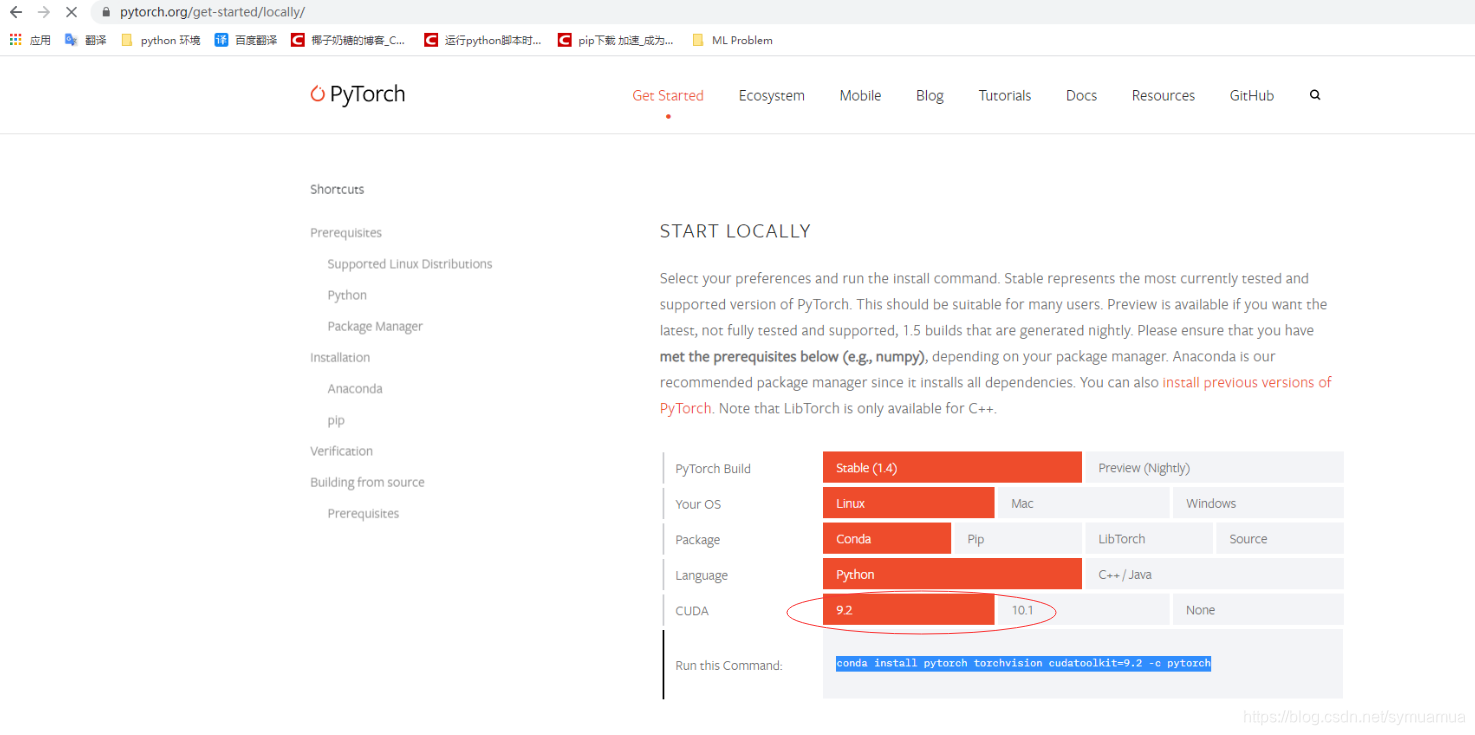Open the GitHub nav item
This screenshot has width=1475, height=735.
tap(1251, 95)
